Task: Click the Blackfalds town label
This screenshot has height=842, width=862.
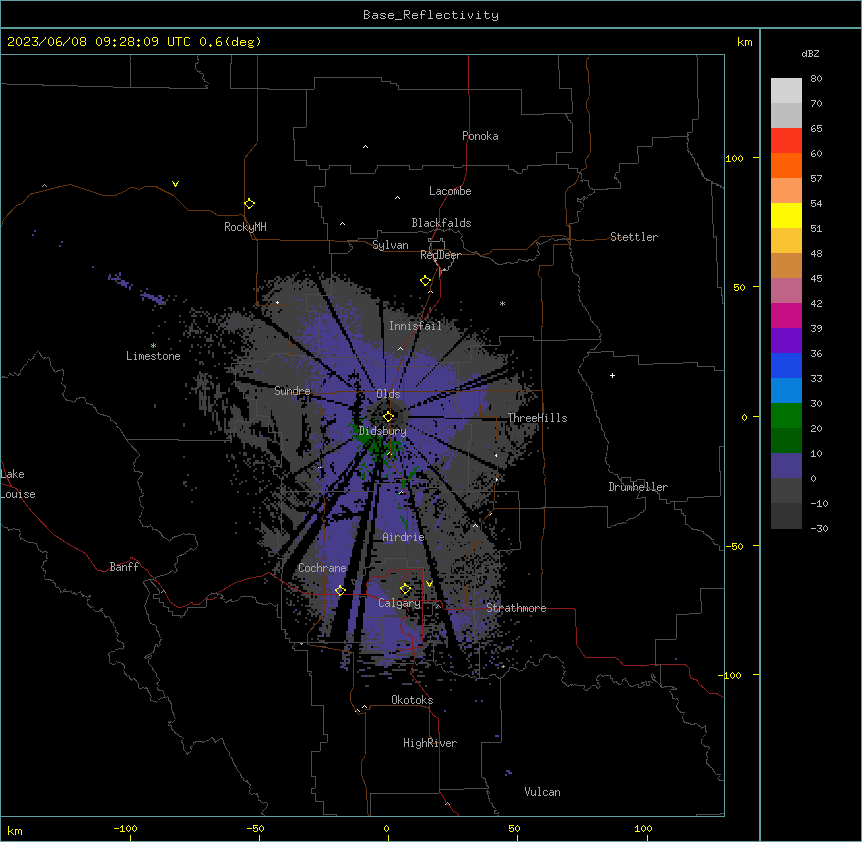Action: click(441, 223)
